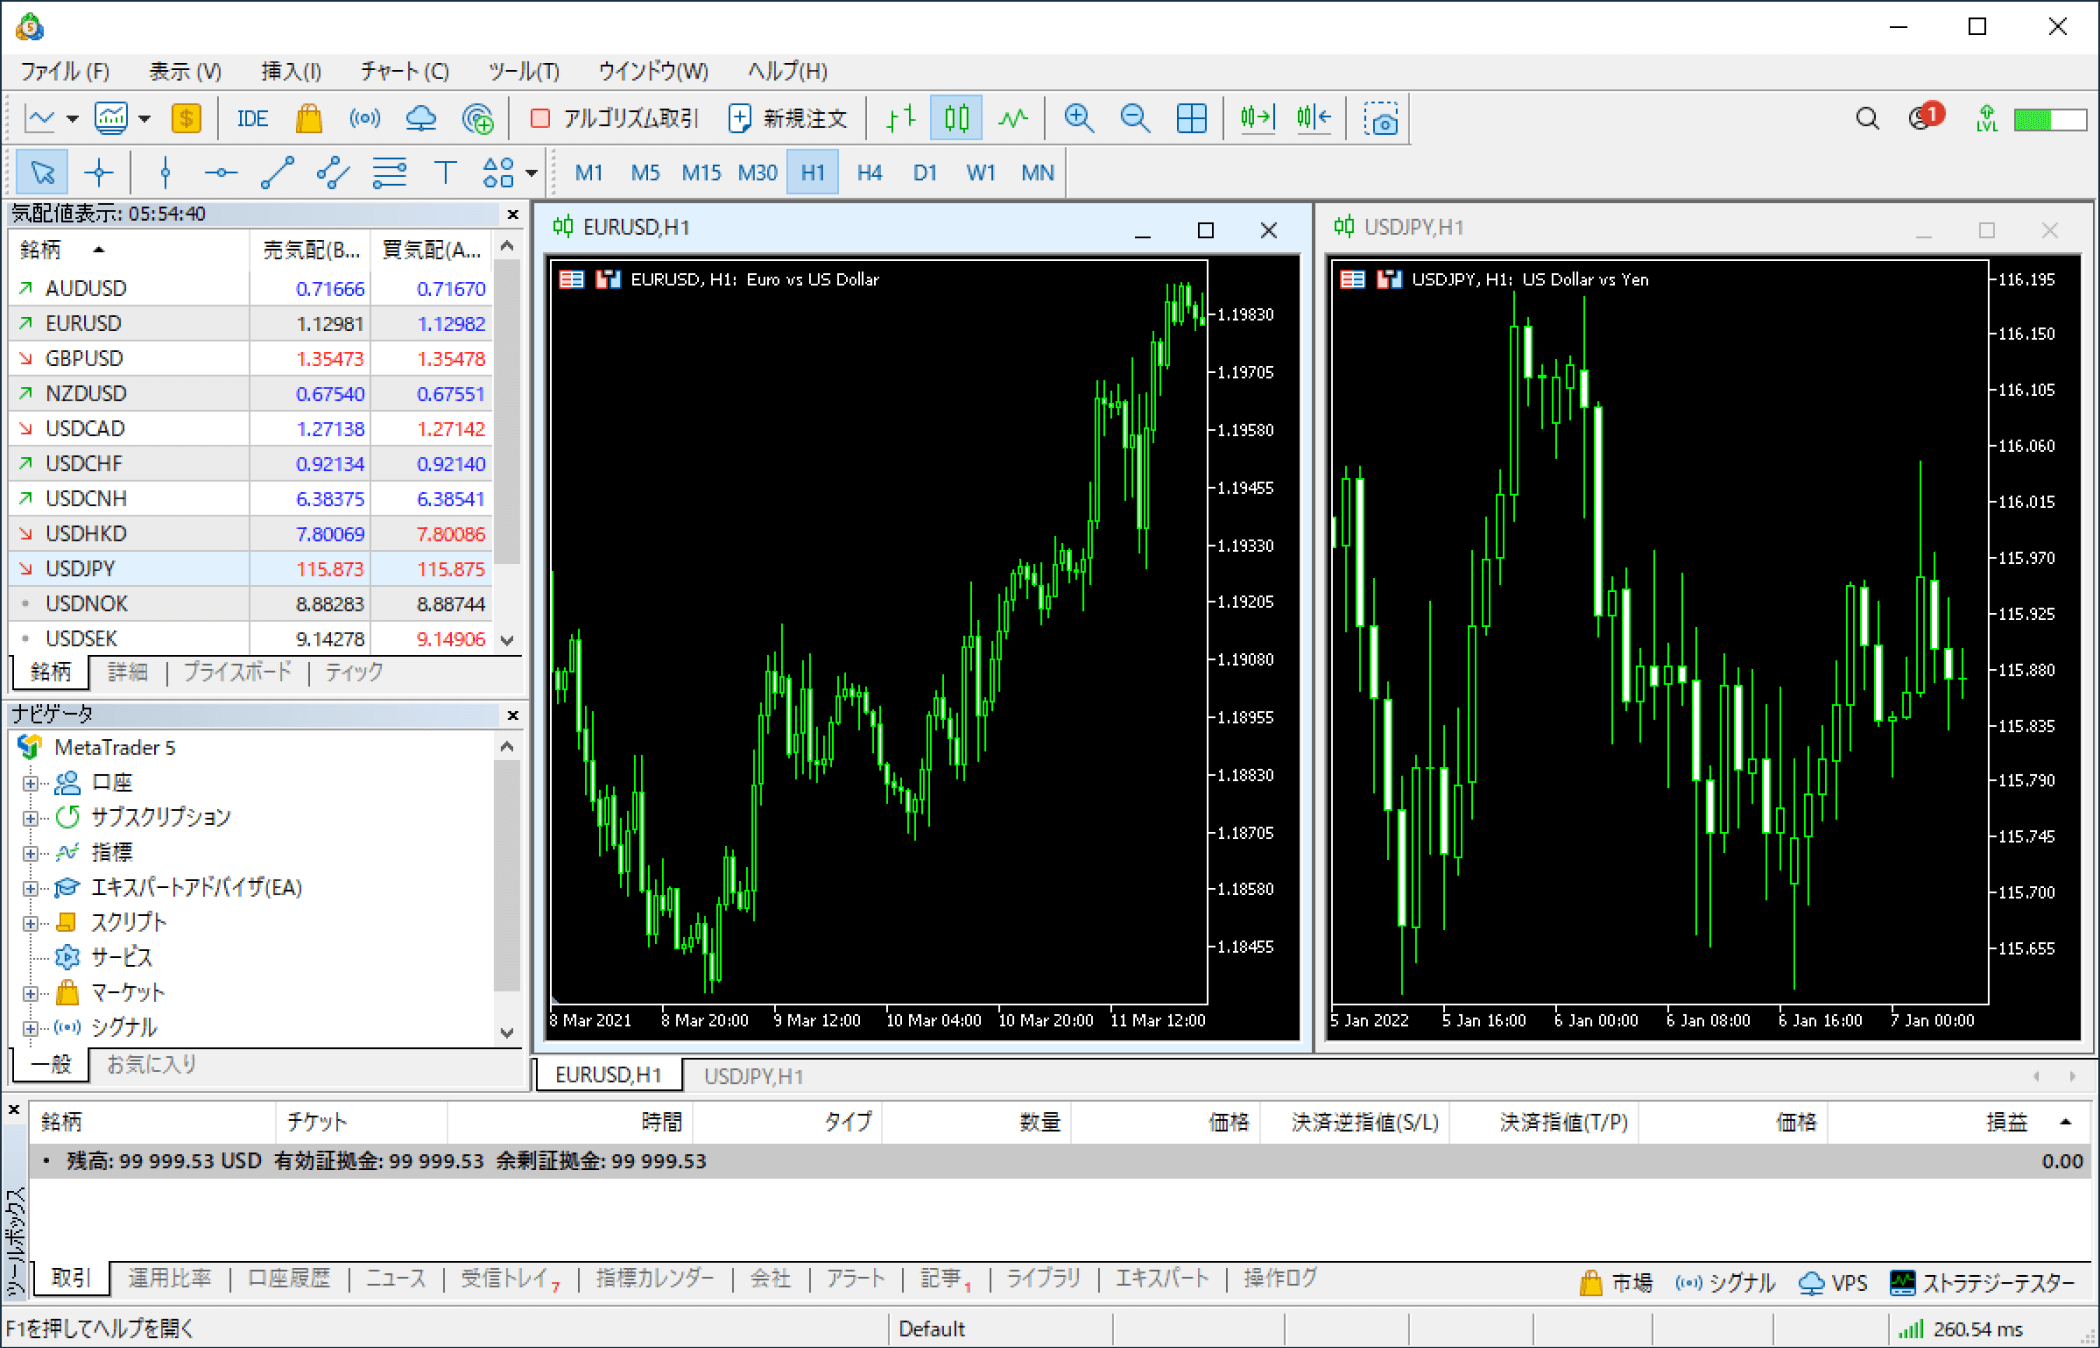Select the candlestick chart display icon
The height and width of the screenshot is (1348, 2100).
click(957, 119)
